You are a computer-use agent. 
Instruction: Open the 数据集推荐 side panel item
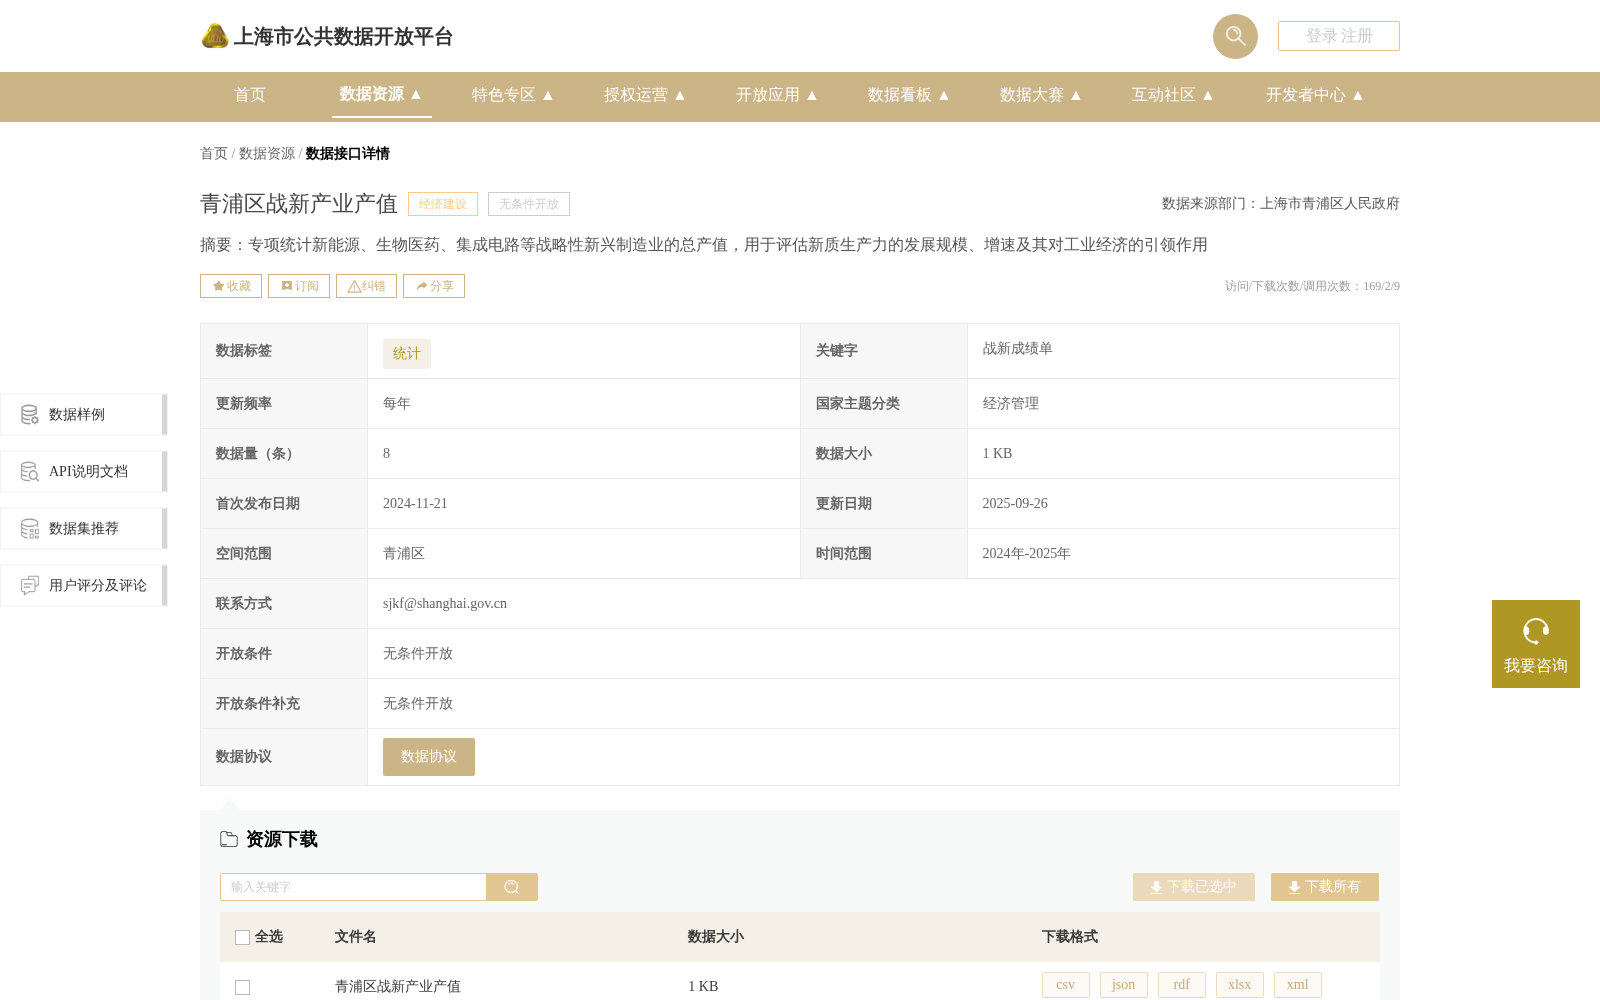coord(83,528)
